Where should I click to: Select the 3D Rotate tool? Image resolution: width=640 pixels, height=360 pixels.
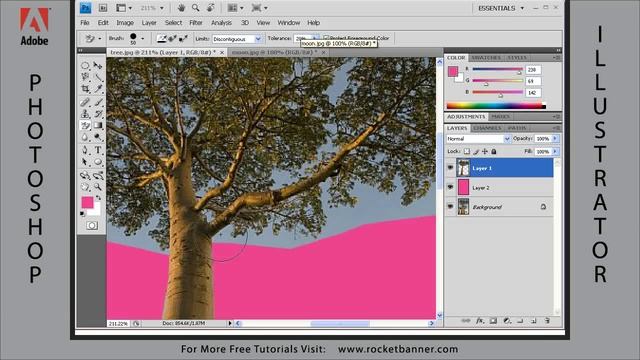point(85,176)
